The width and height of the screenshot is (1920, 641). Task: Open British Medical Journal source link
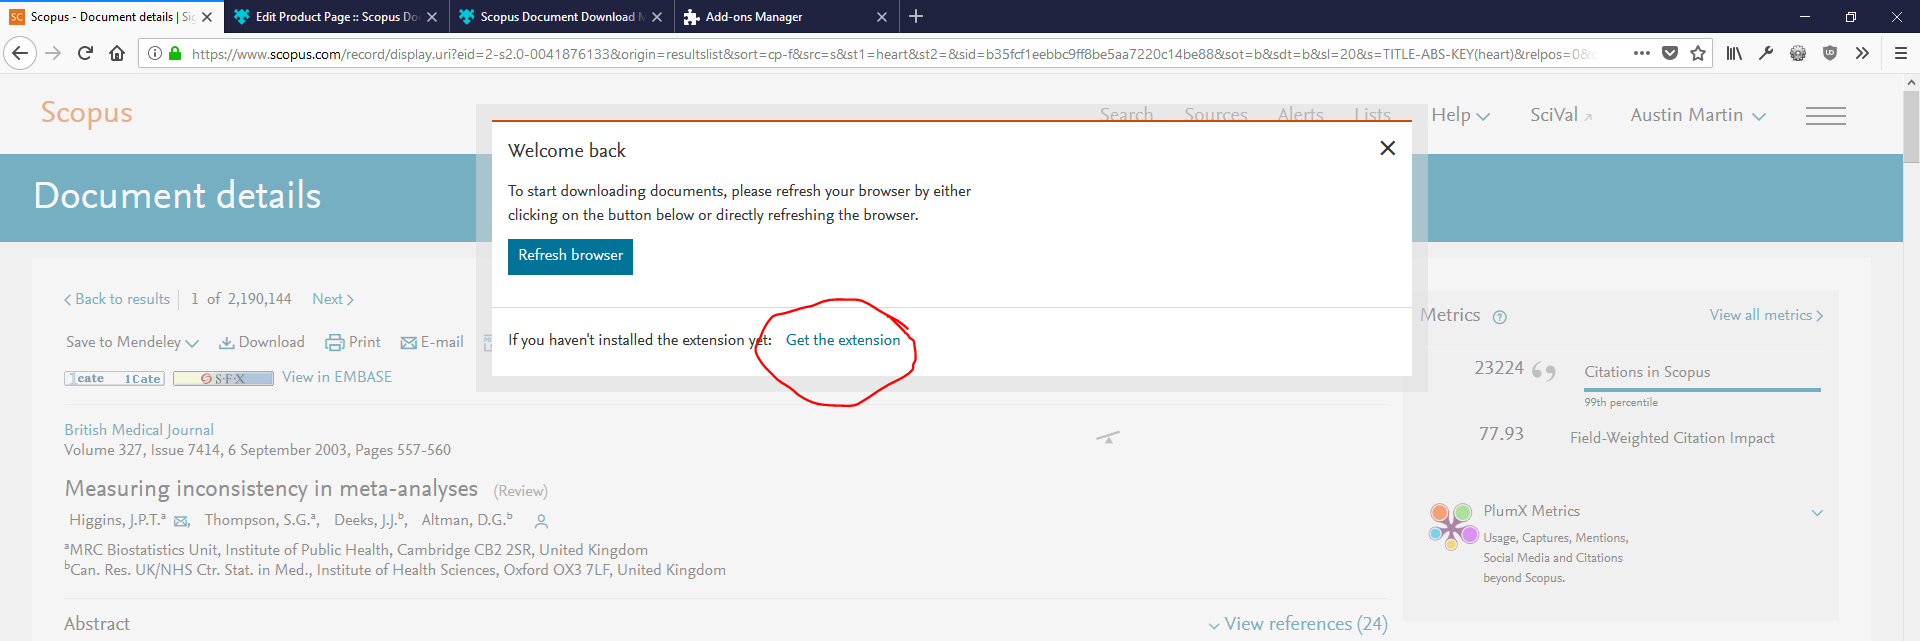[x=139, y=430]
